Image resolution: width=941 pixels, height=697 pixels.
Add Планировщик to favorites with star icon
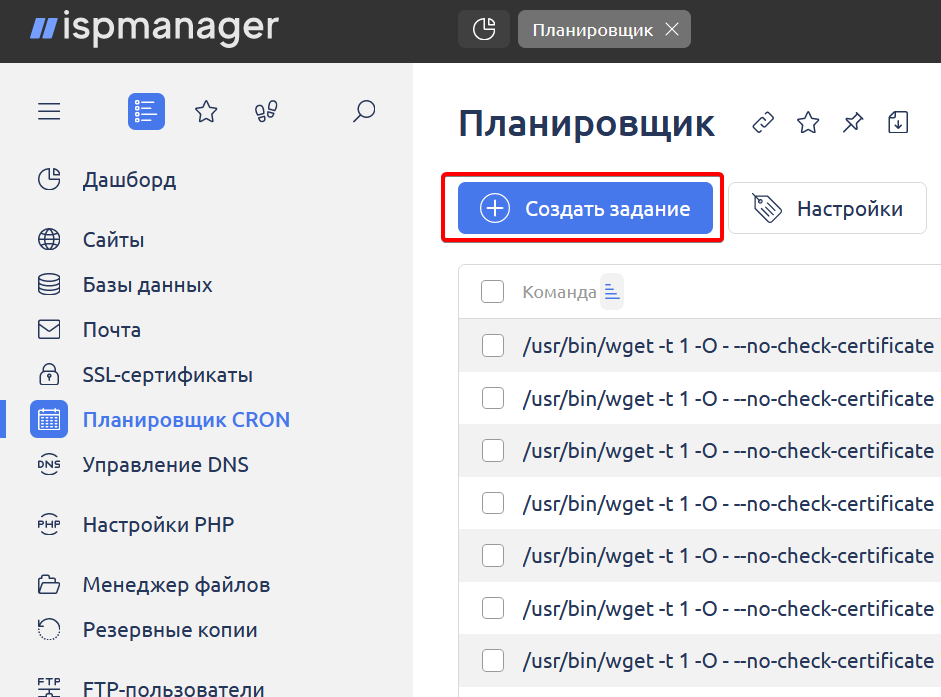pos(808,123)
